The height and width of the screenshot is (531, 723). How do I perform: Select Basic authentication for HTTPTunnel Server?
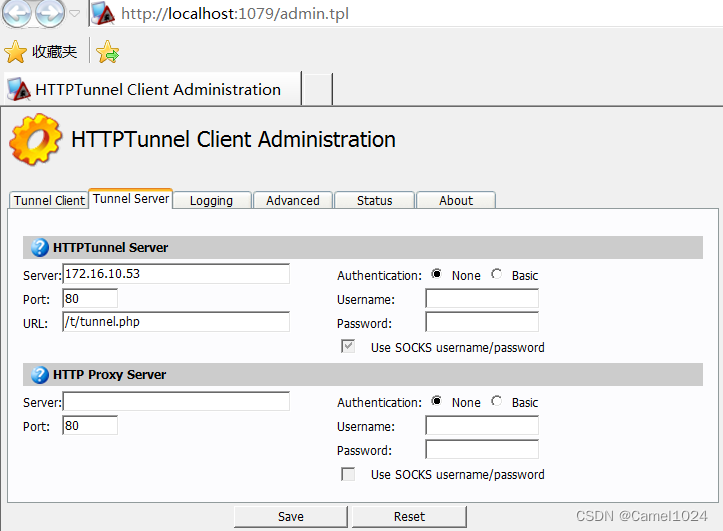(497, 274)
